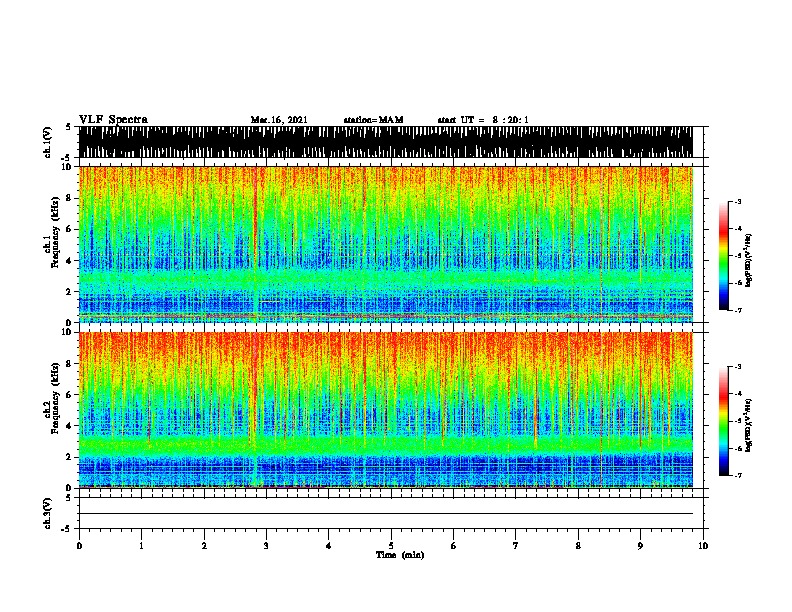Viewport: 792px width, 612px height.
Task: Select the date text 'Mar.16, 2021'
Action: (279, 120)
